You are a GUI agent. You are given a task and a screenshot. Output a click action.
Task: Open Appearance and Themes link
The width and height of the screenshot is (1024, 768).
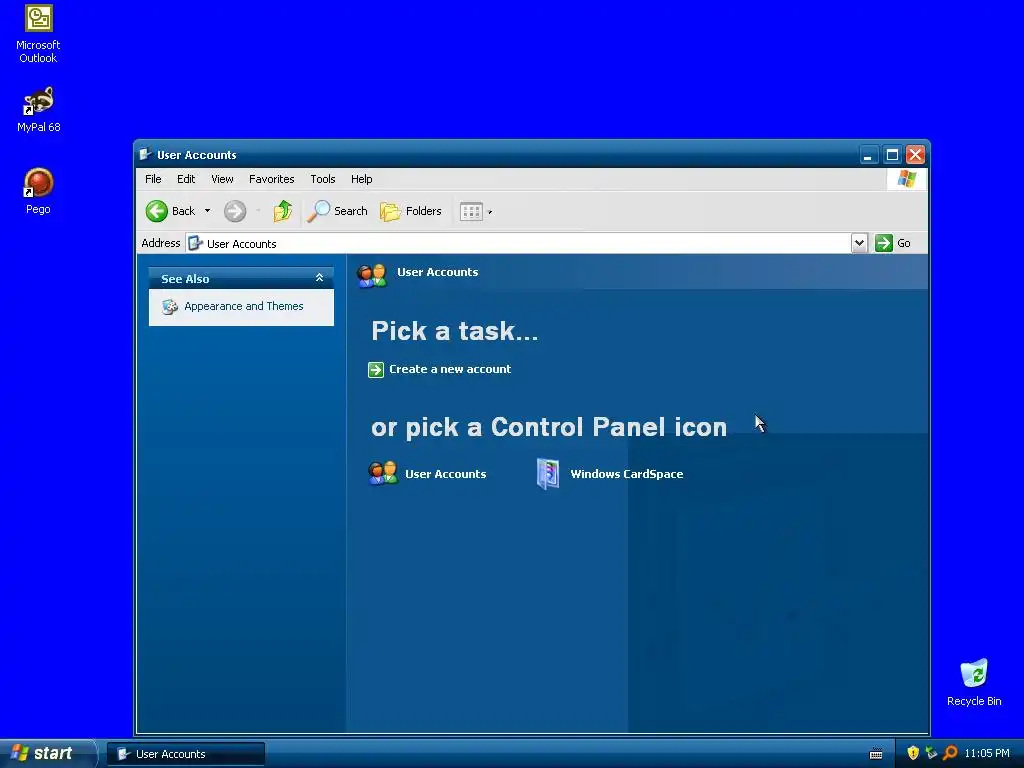pyautogui.click(x=244, y=306)
